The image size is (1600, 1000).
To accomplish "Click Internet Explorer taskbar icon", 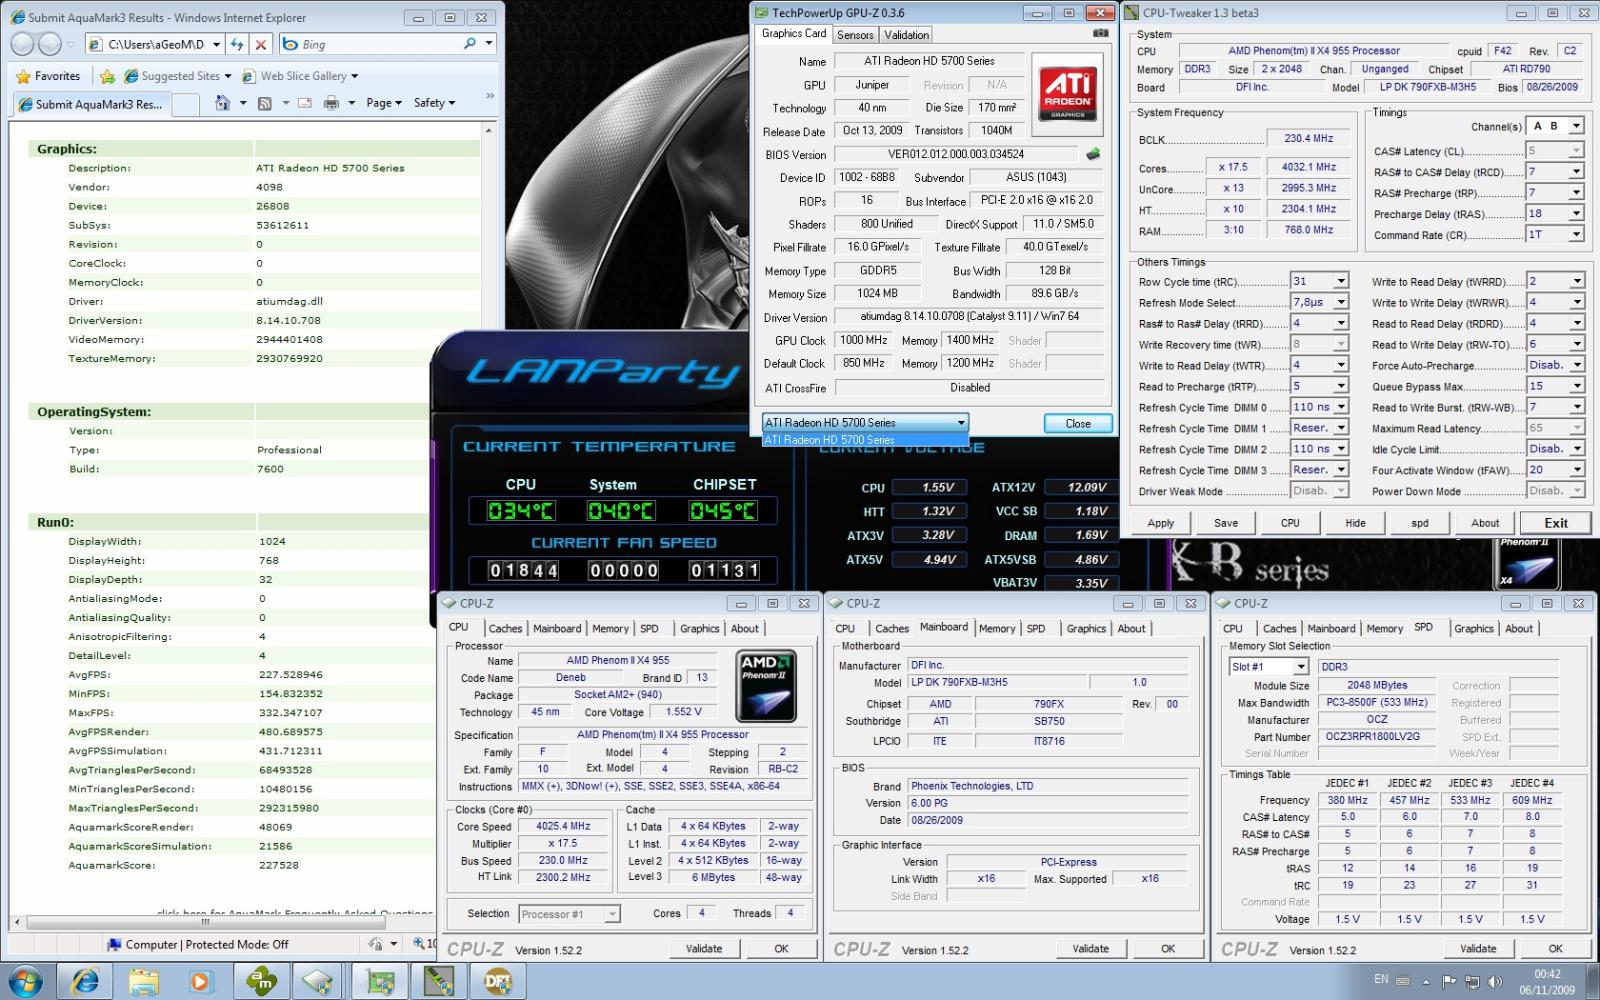I will pyautogui.click(x=86, y=981).
